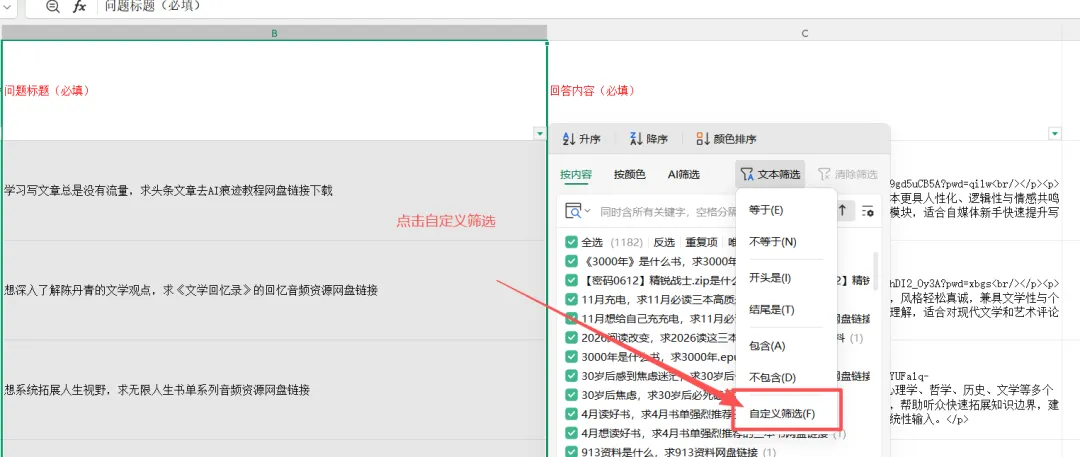Click 反选 to invert selection

pos(664,243)
